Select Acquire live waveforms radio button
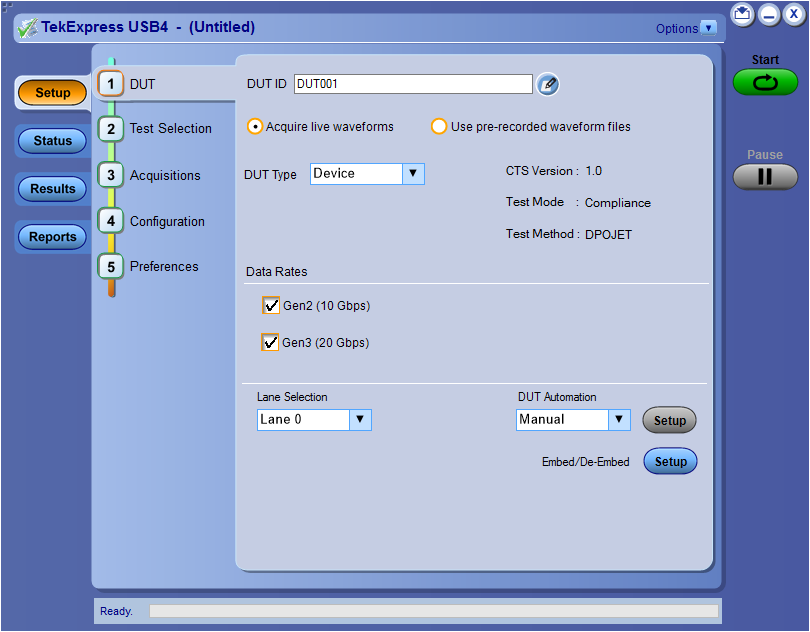This screenshot has width=810, height=632. 256,127
